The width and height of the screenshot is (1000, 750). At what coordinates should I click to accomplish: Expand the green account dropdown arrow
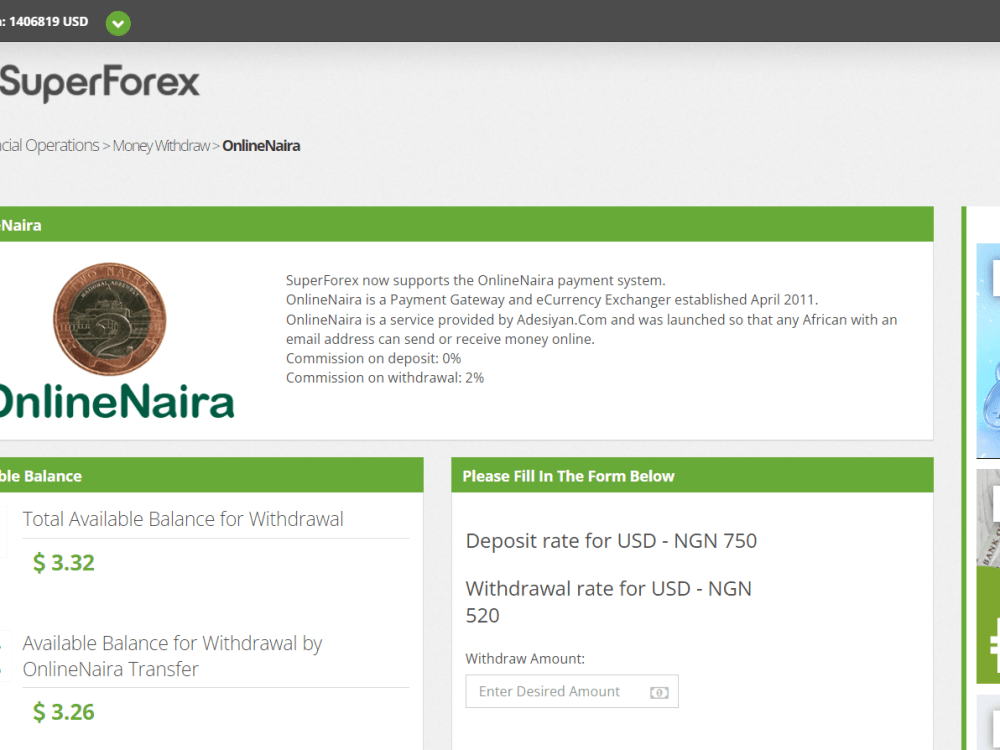tap(118, 24)
